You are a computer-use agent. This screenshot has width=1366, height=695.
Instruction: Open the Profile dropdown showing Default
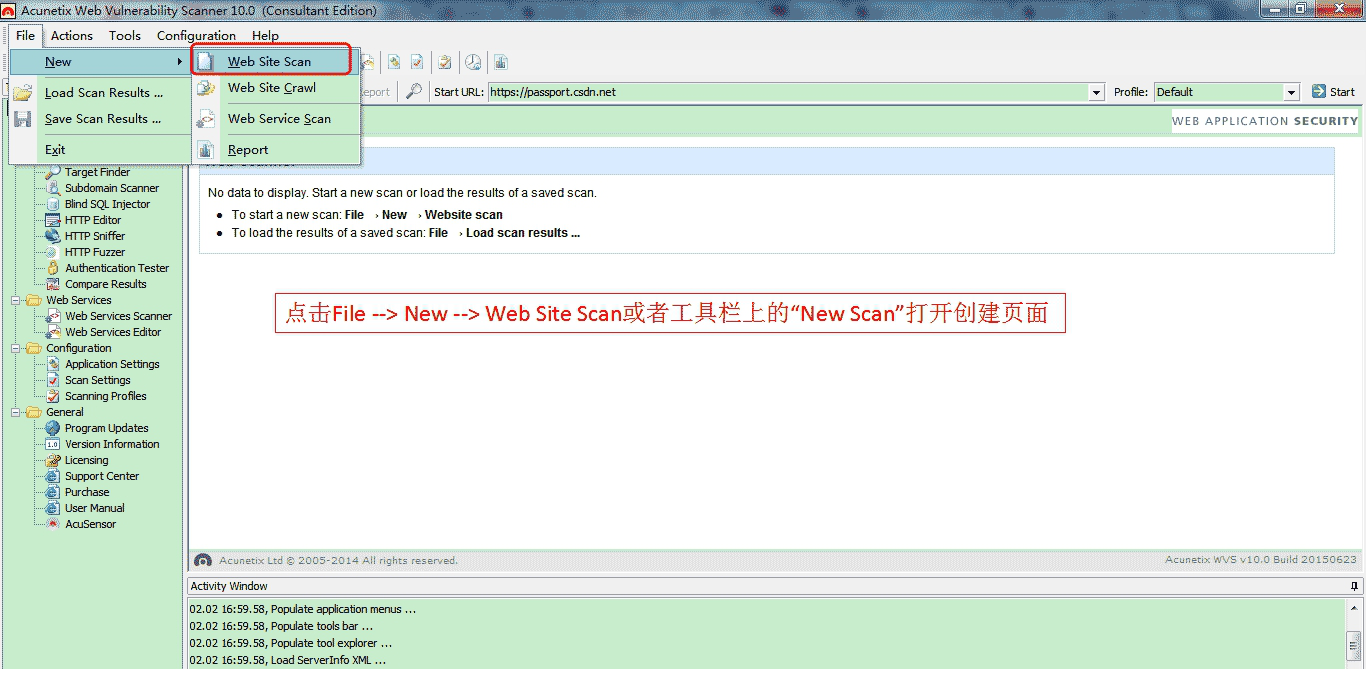pyautogui.click(x=1226, y=92)
